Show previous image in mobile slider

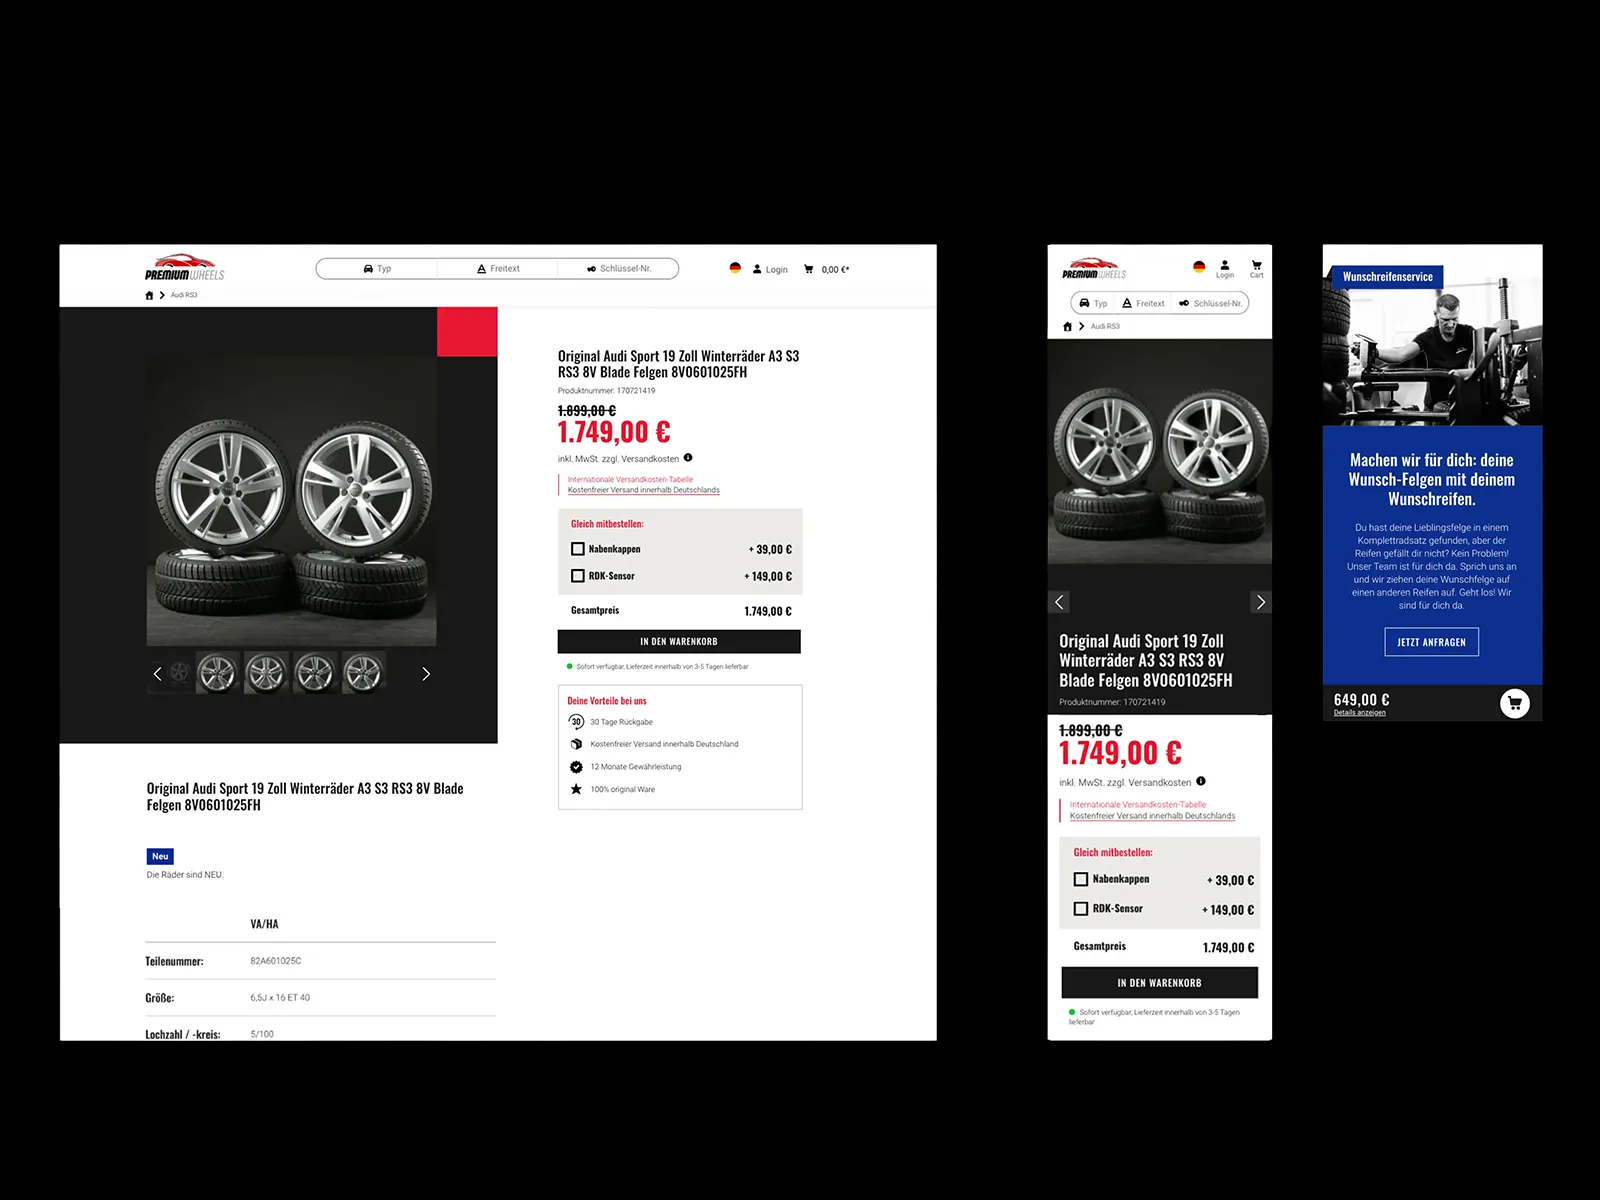click(1060, 602)
